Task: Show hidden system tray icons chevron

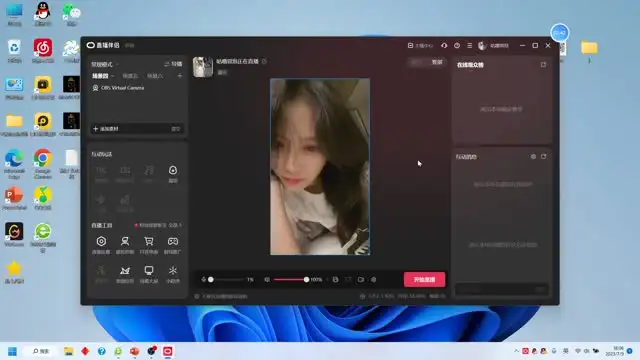Action: pos(516,351)
